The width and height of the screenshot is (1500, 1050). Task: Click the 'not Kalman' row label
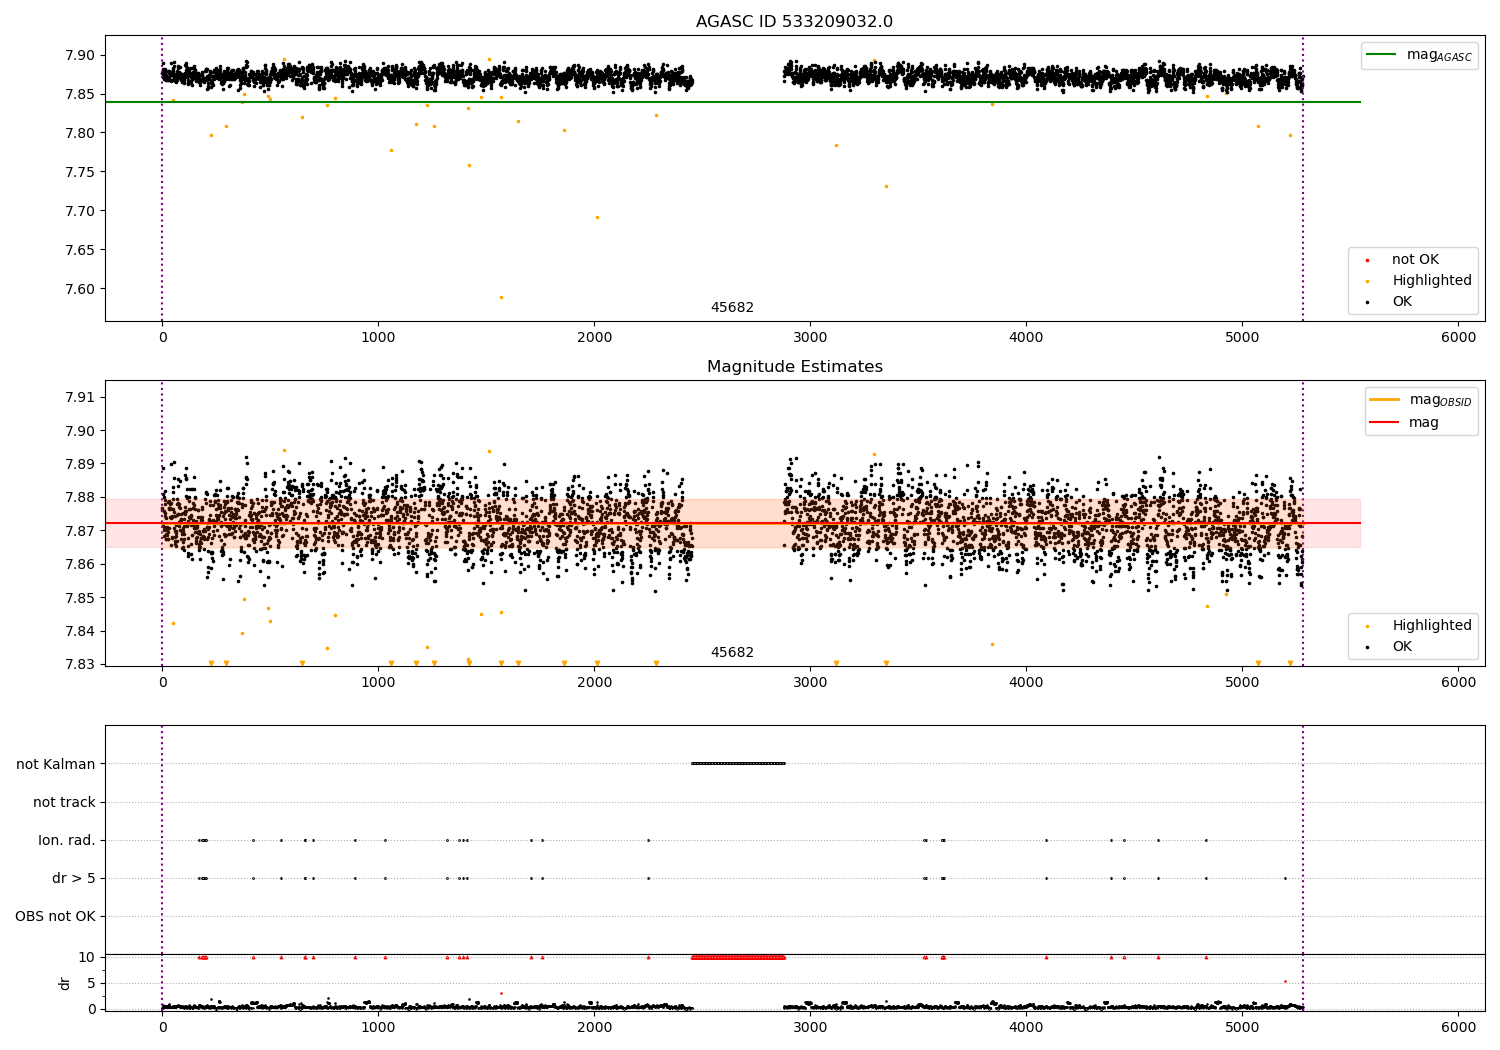(56, 764)
